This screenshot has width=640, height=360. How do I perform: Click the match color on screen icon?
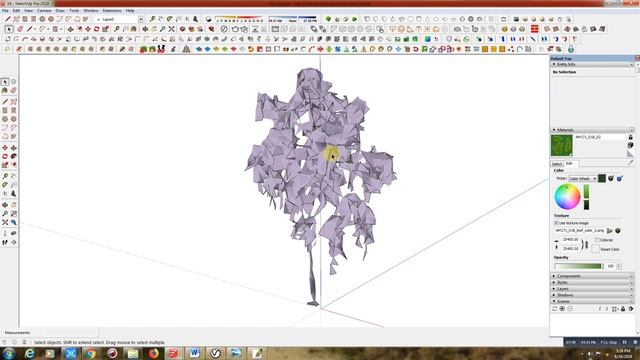(x=620, y=178)
